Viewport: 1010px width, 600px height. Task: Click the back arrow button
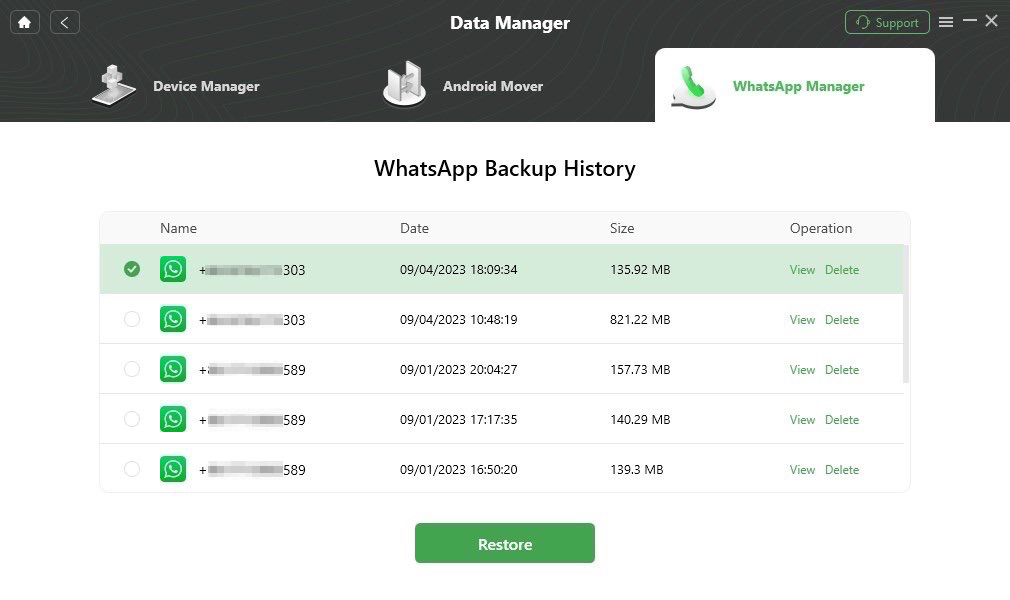pyautogui.click(x=64, y=23)
